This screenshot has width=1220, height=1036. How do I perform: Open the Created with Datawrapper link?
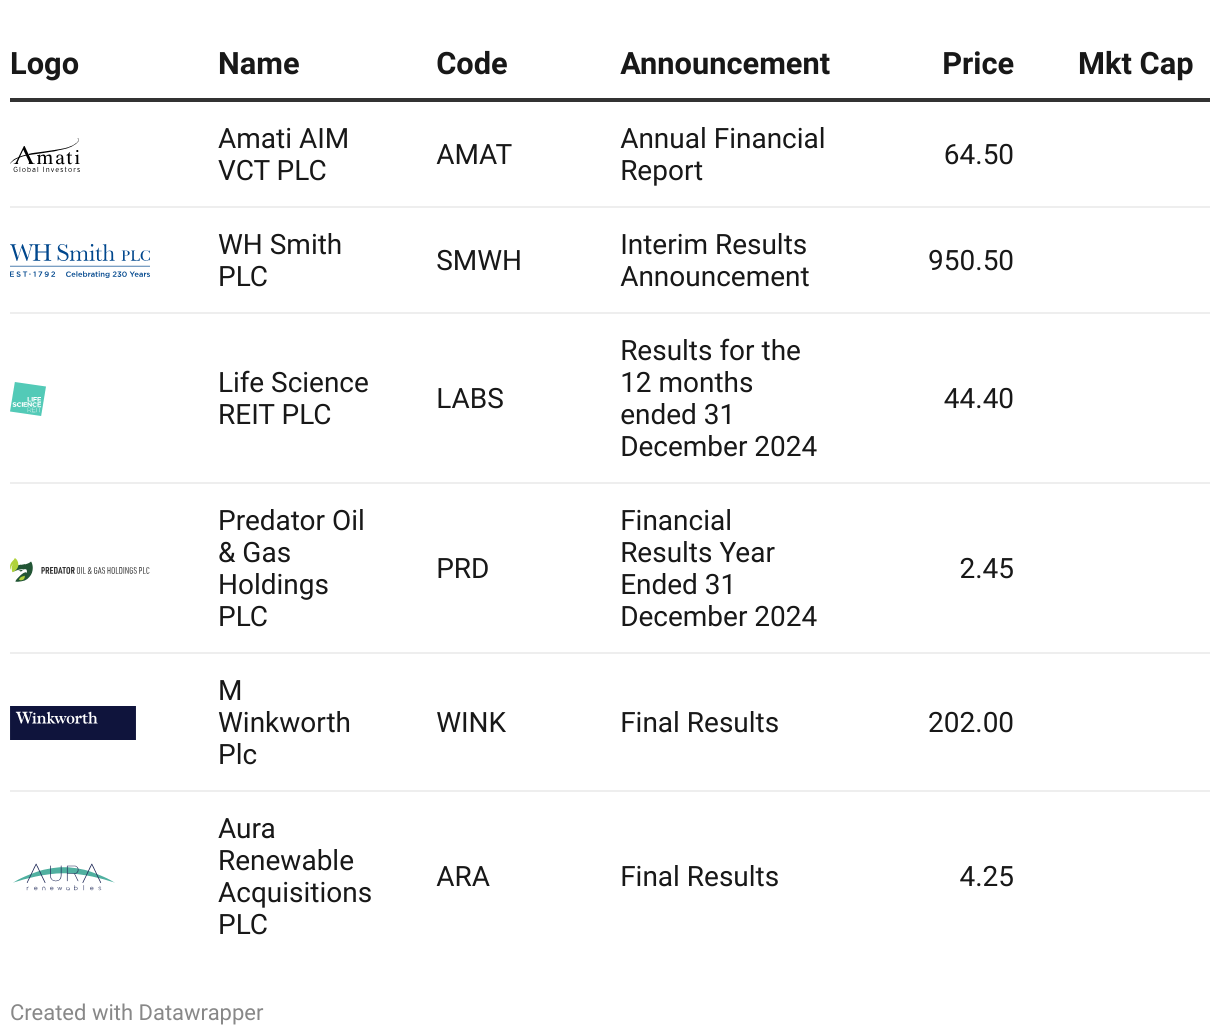(137, 1013)
